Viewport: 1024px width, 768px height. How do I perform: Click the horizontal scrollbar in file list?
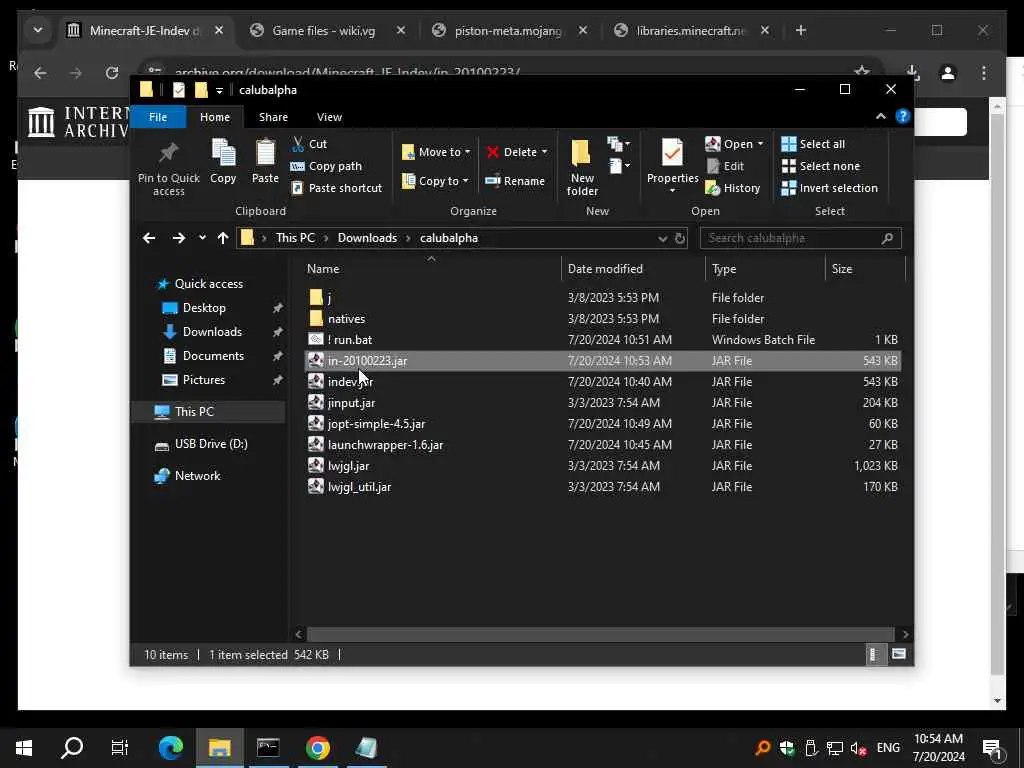pos(600,634)
